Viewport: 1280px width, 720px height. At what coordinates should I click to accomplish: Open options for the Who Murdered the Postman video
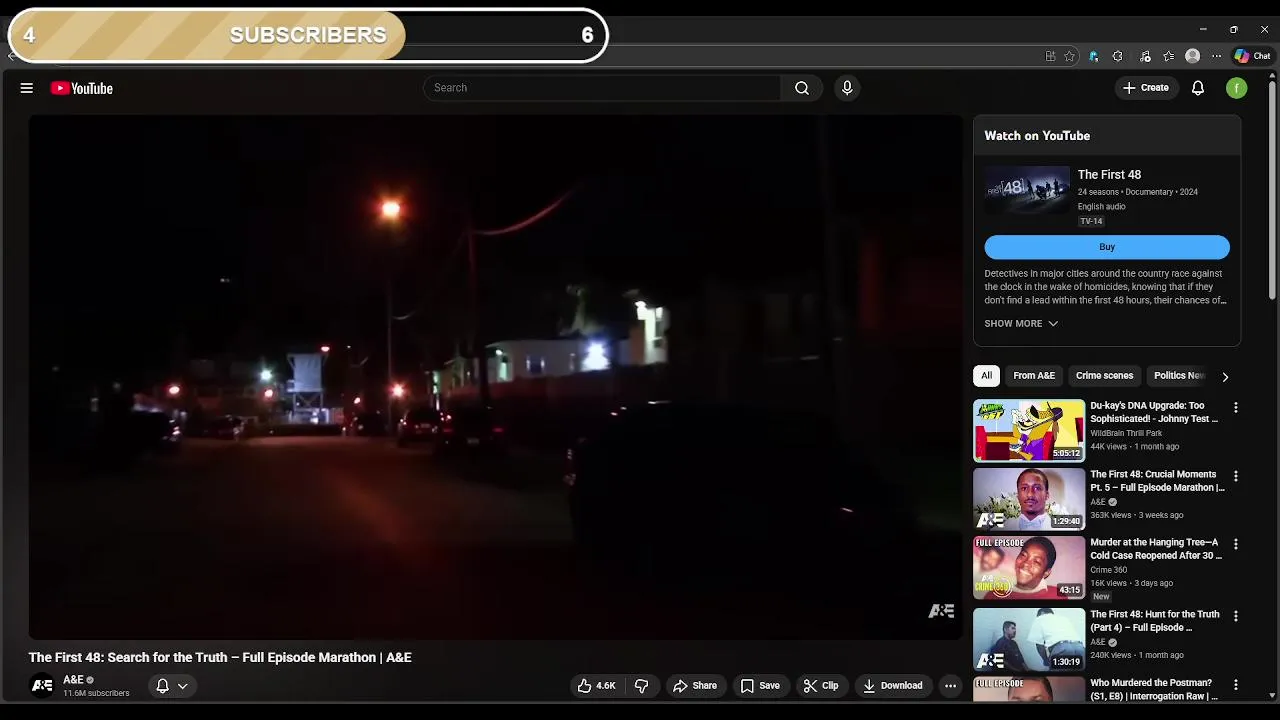tap(1236, 685)
